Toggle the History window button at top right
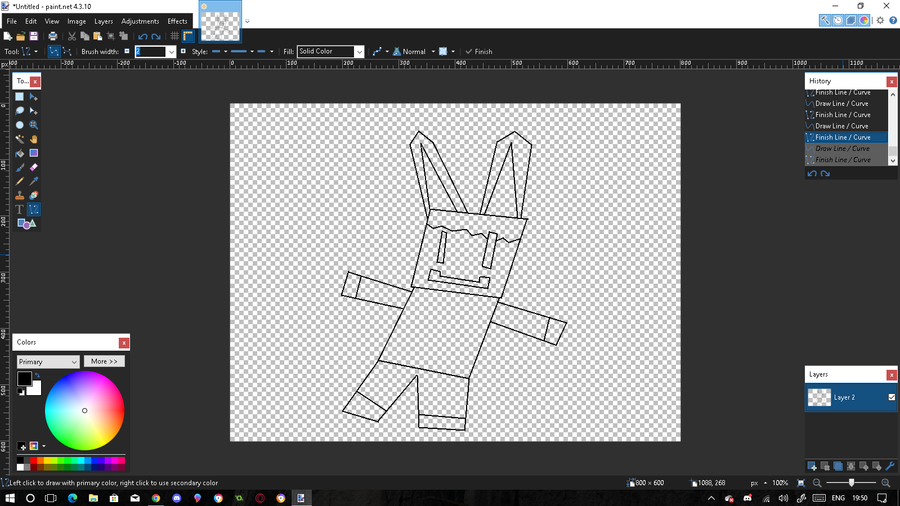 (838, 21)
